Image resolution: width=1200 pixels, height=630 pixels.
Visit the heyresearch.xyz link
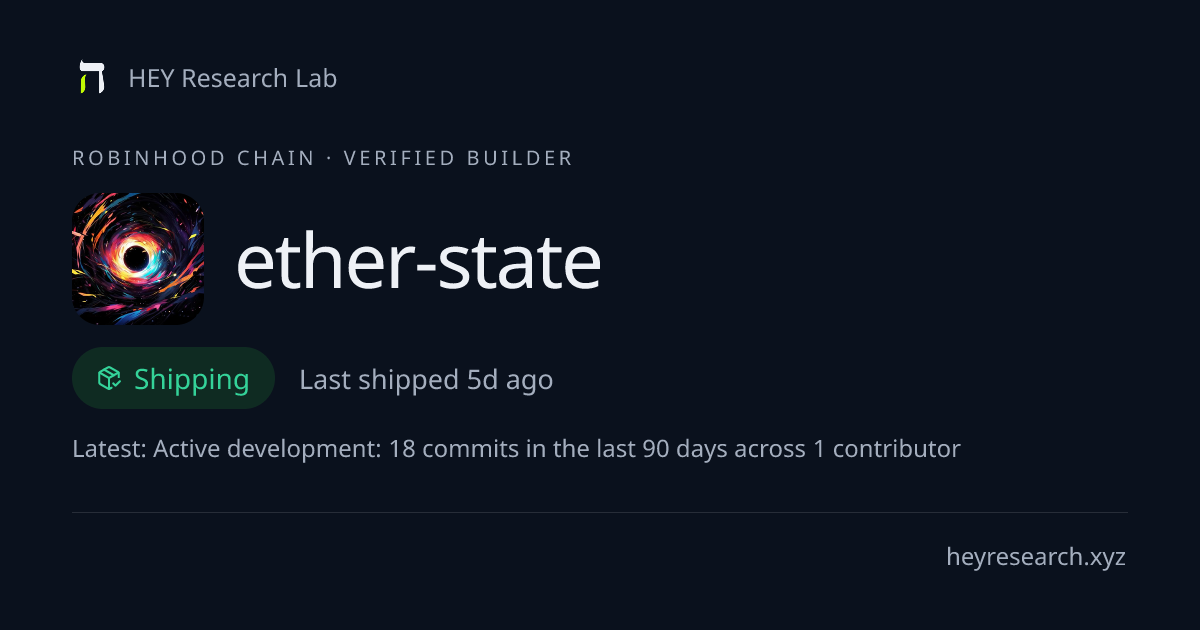(x=1036, y=557)
